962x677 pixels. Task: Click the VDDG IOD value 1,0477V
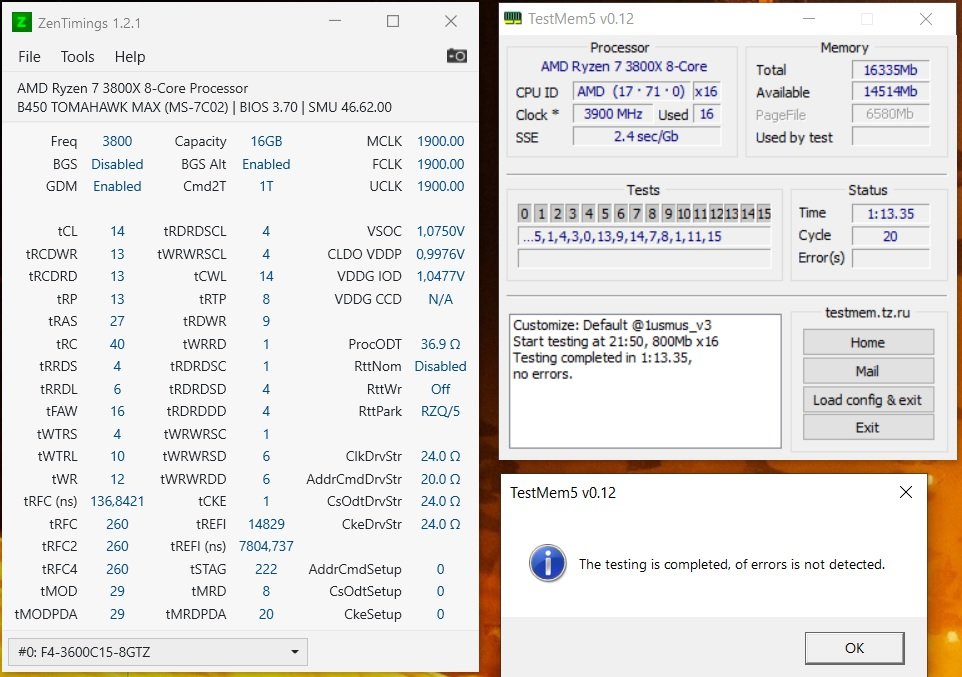[x=441, y=277]
